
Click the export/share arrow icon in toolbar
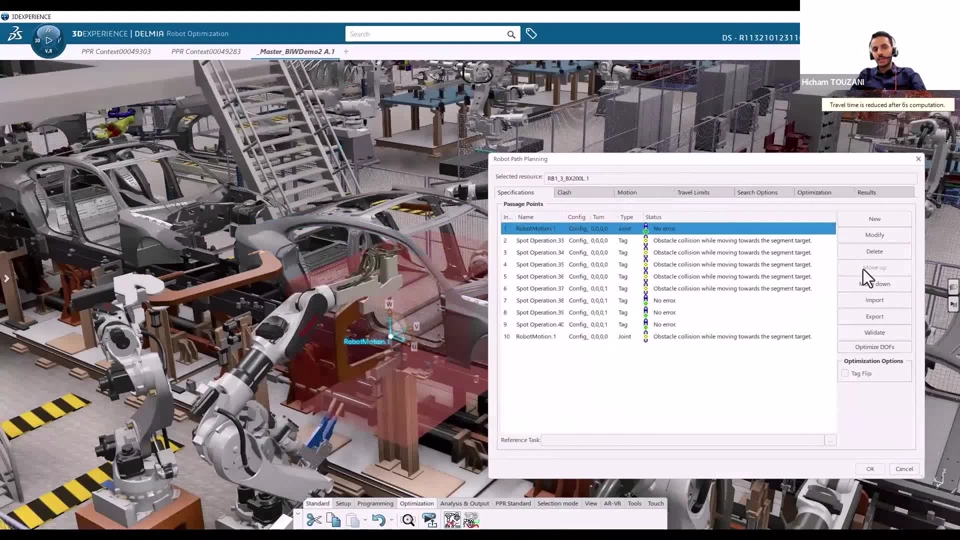430,520
